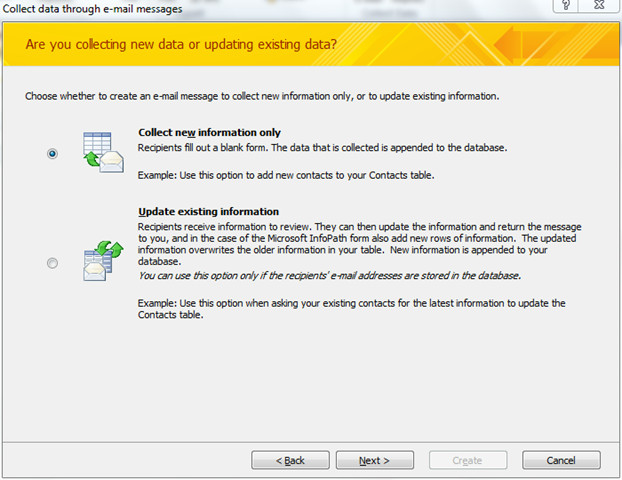Click the Update existing information envelopes icon

tap(101, 262)
